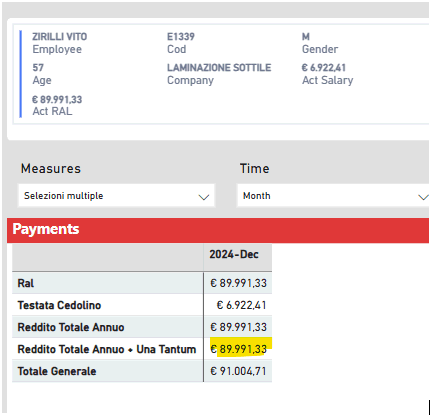The image size is (441, 415).
Task: Select the Reddito Totale Annuo + Una Tantum row label
Action: tap(107, 349)
